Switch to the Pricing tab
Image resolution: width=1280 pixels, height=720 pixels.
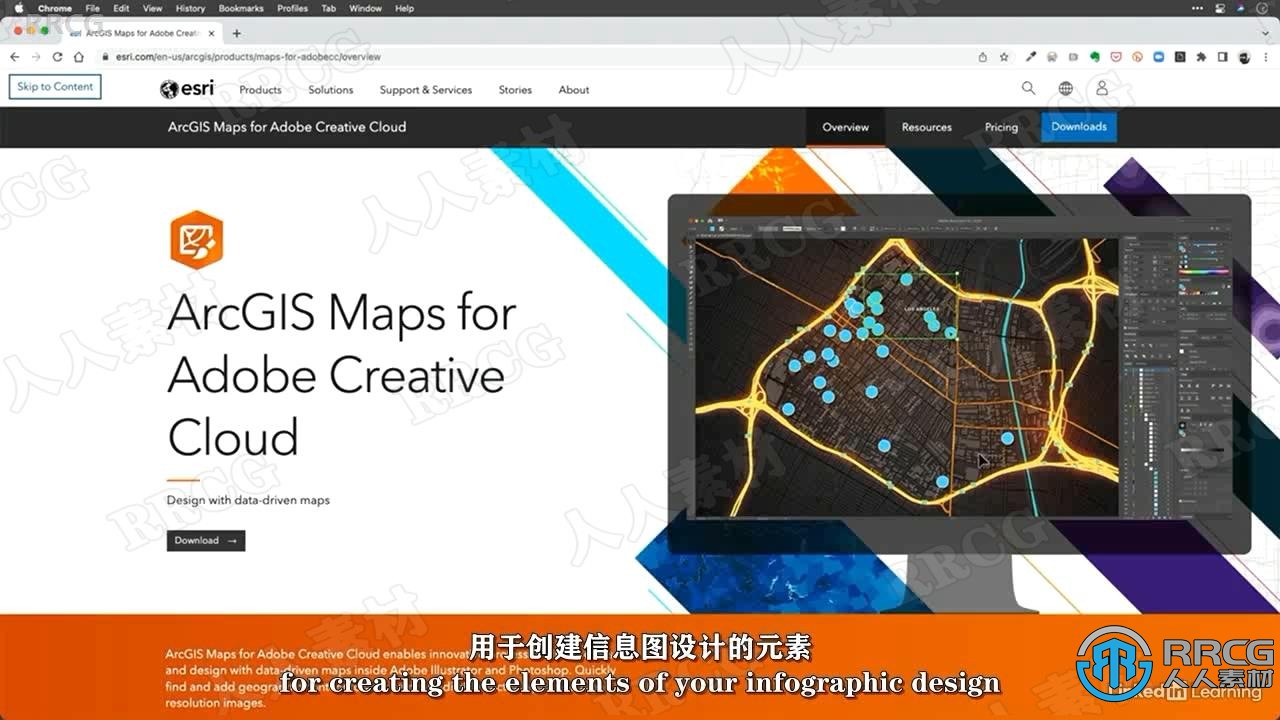(x=1001, y=127)
